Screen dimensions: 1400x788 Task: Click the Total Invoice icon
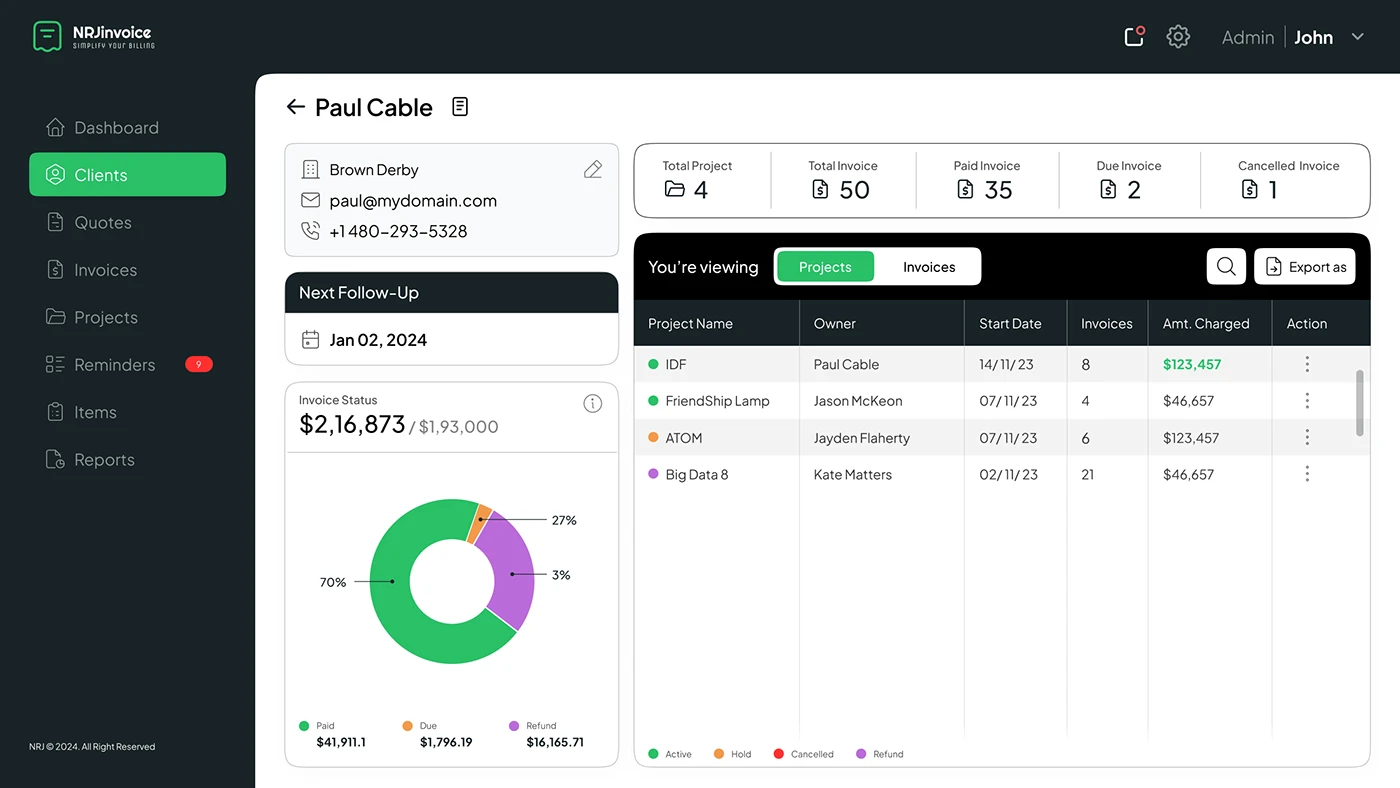(x=820, y=189)
